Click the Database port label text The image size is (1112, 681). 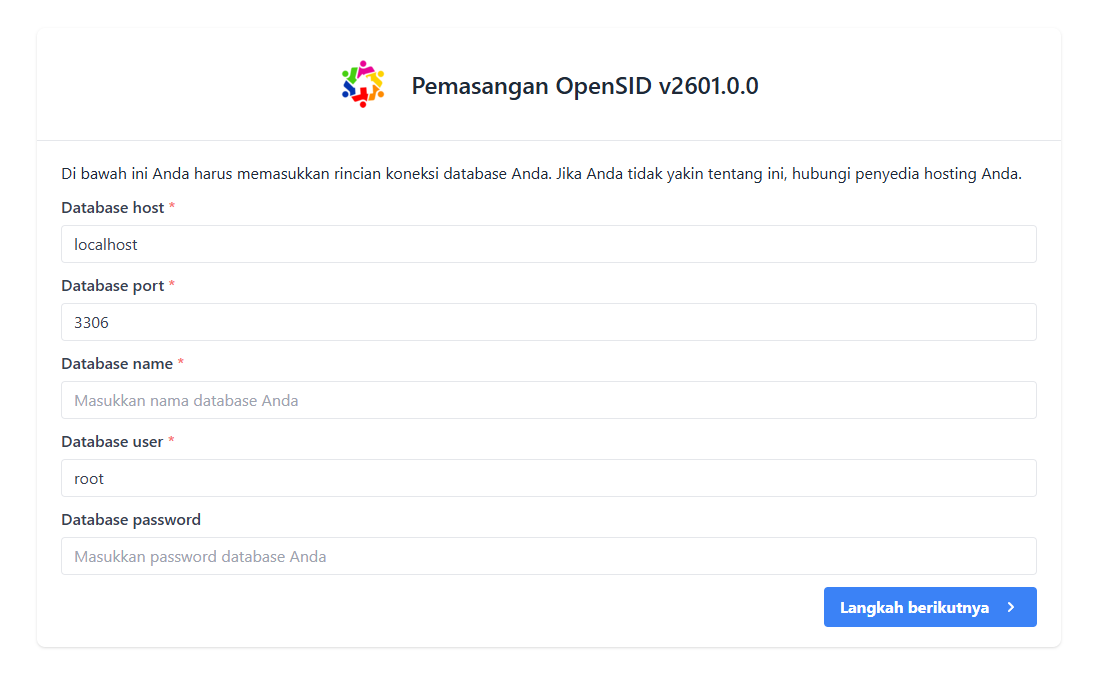112,286
